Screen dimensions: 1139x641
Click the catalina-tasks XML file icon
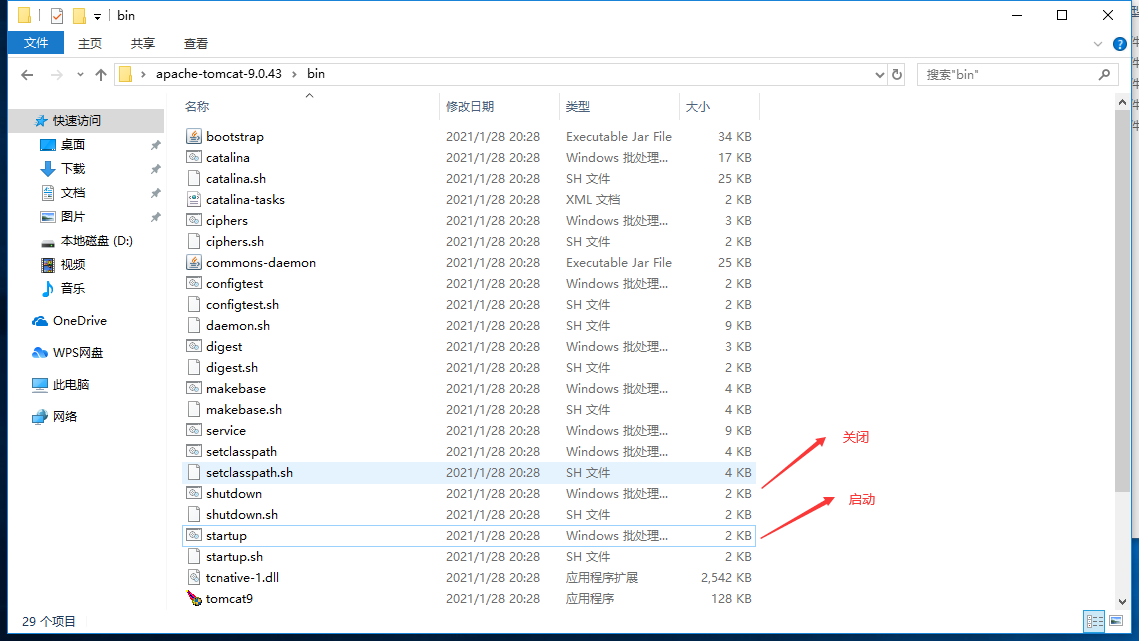point(194,200)
